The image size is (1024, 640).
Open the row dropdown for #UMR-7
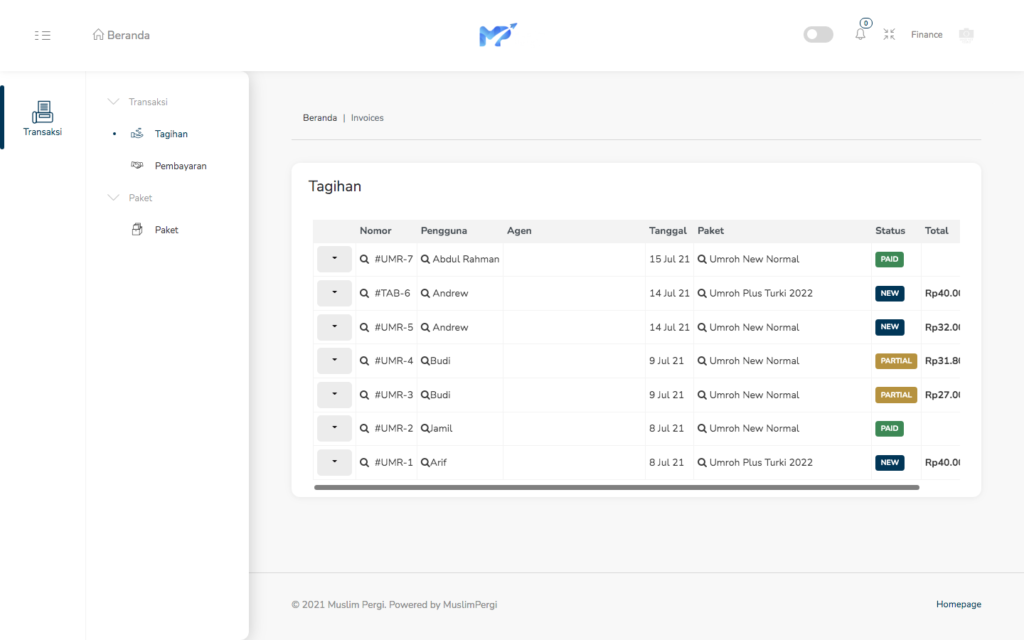click(x=334, y=259)
